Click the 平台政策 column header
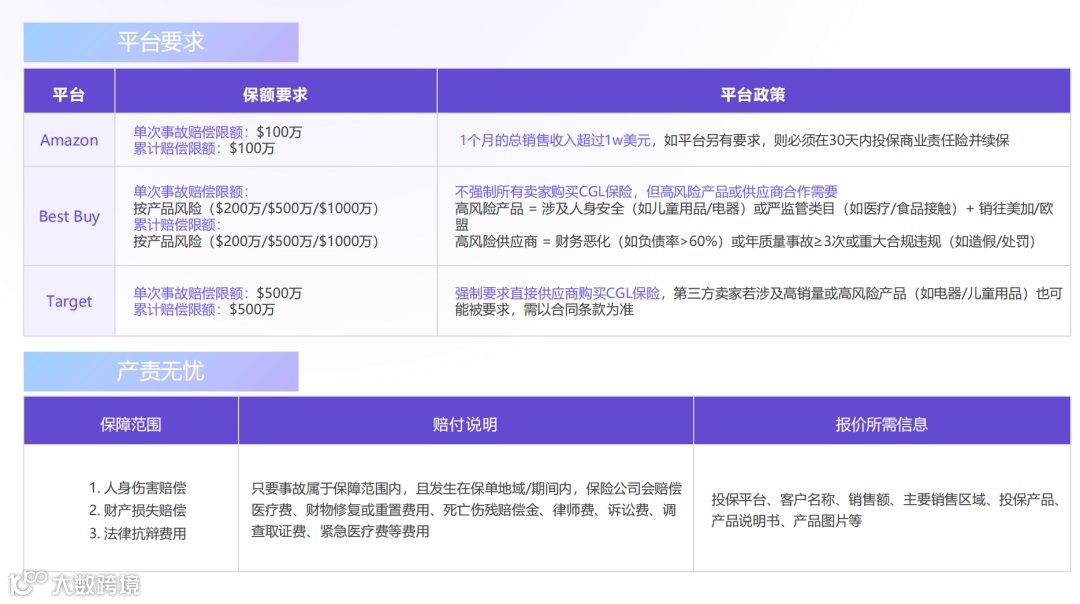This screenshot has width=1080, height=604. coord(753,94)
